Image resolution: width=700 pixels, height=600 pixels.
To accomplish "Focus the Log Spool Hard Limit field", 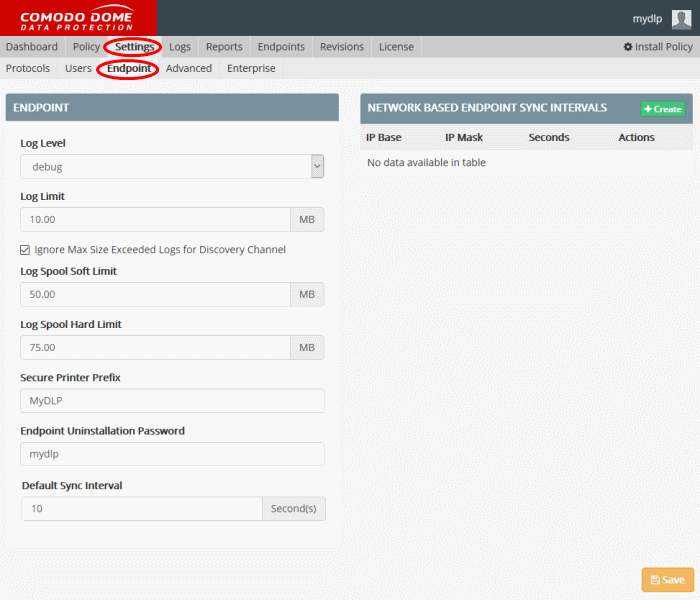I will coord(155,348).
